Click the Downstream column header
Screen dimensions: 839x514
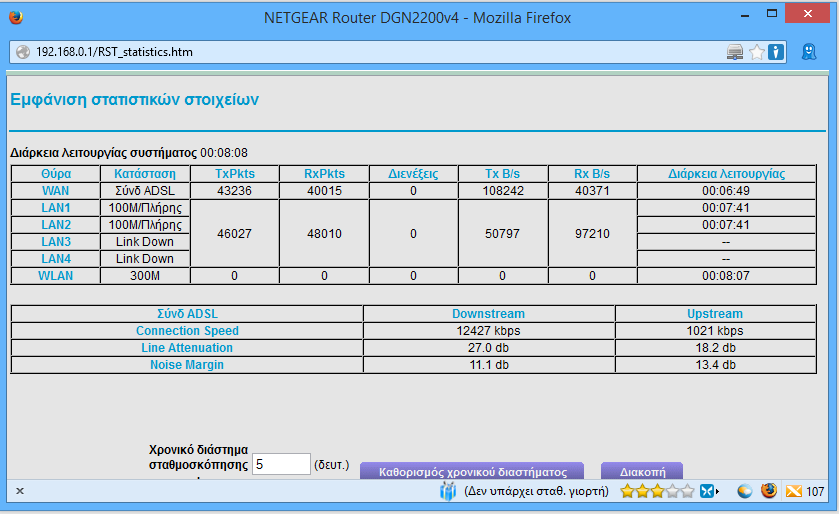[x=489, y=314]
